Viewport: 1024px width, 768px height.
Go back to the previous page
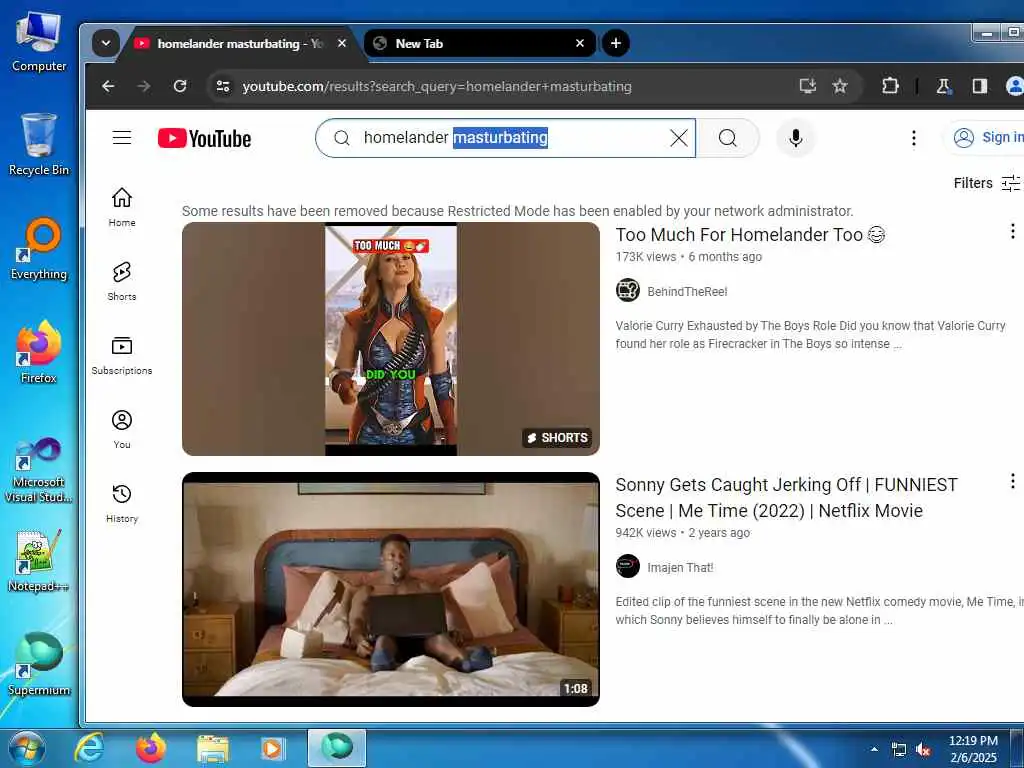pos(108,86)
